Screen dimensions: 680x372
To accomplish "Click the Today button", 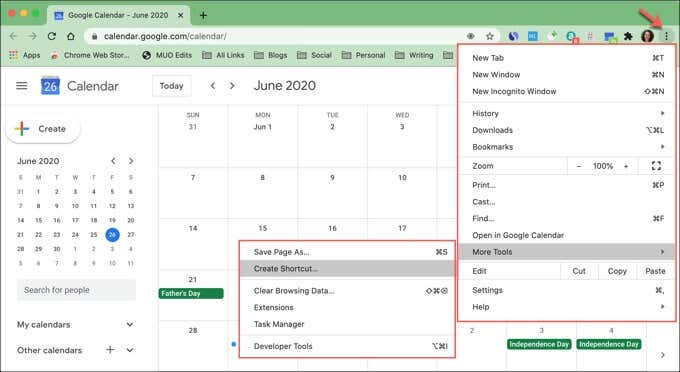I will pyautogui.click(x=172, y=86).
